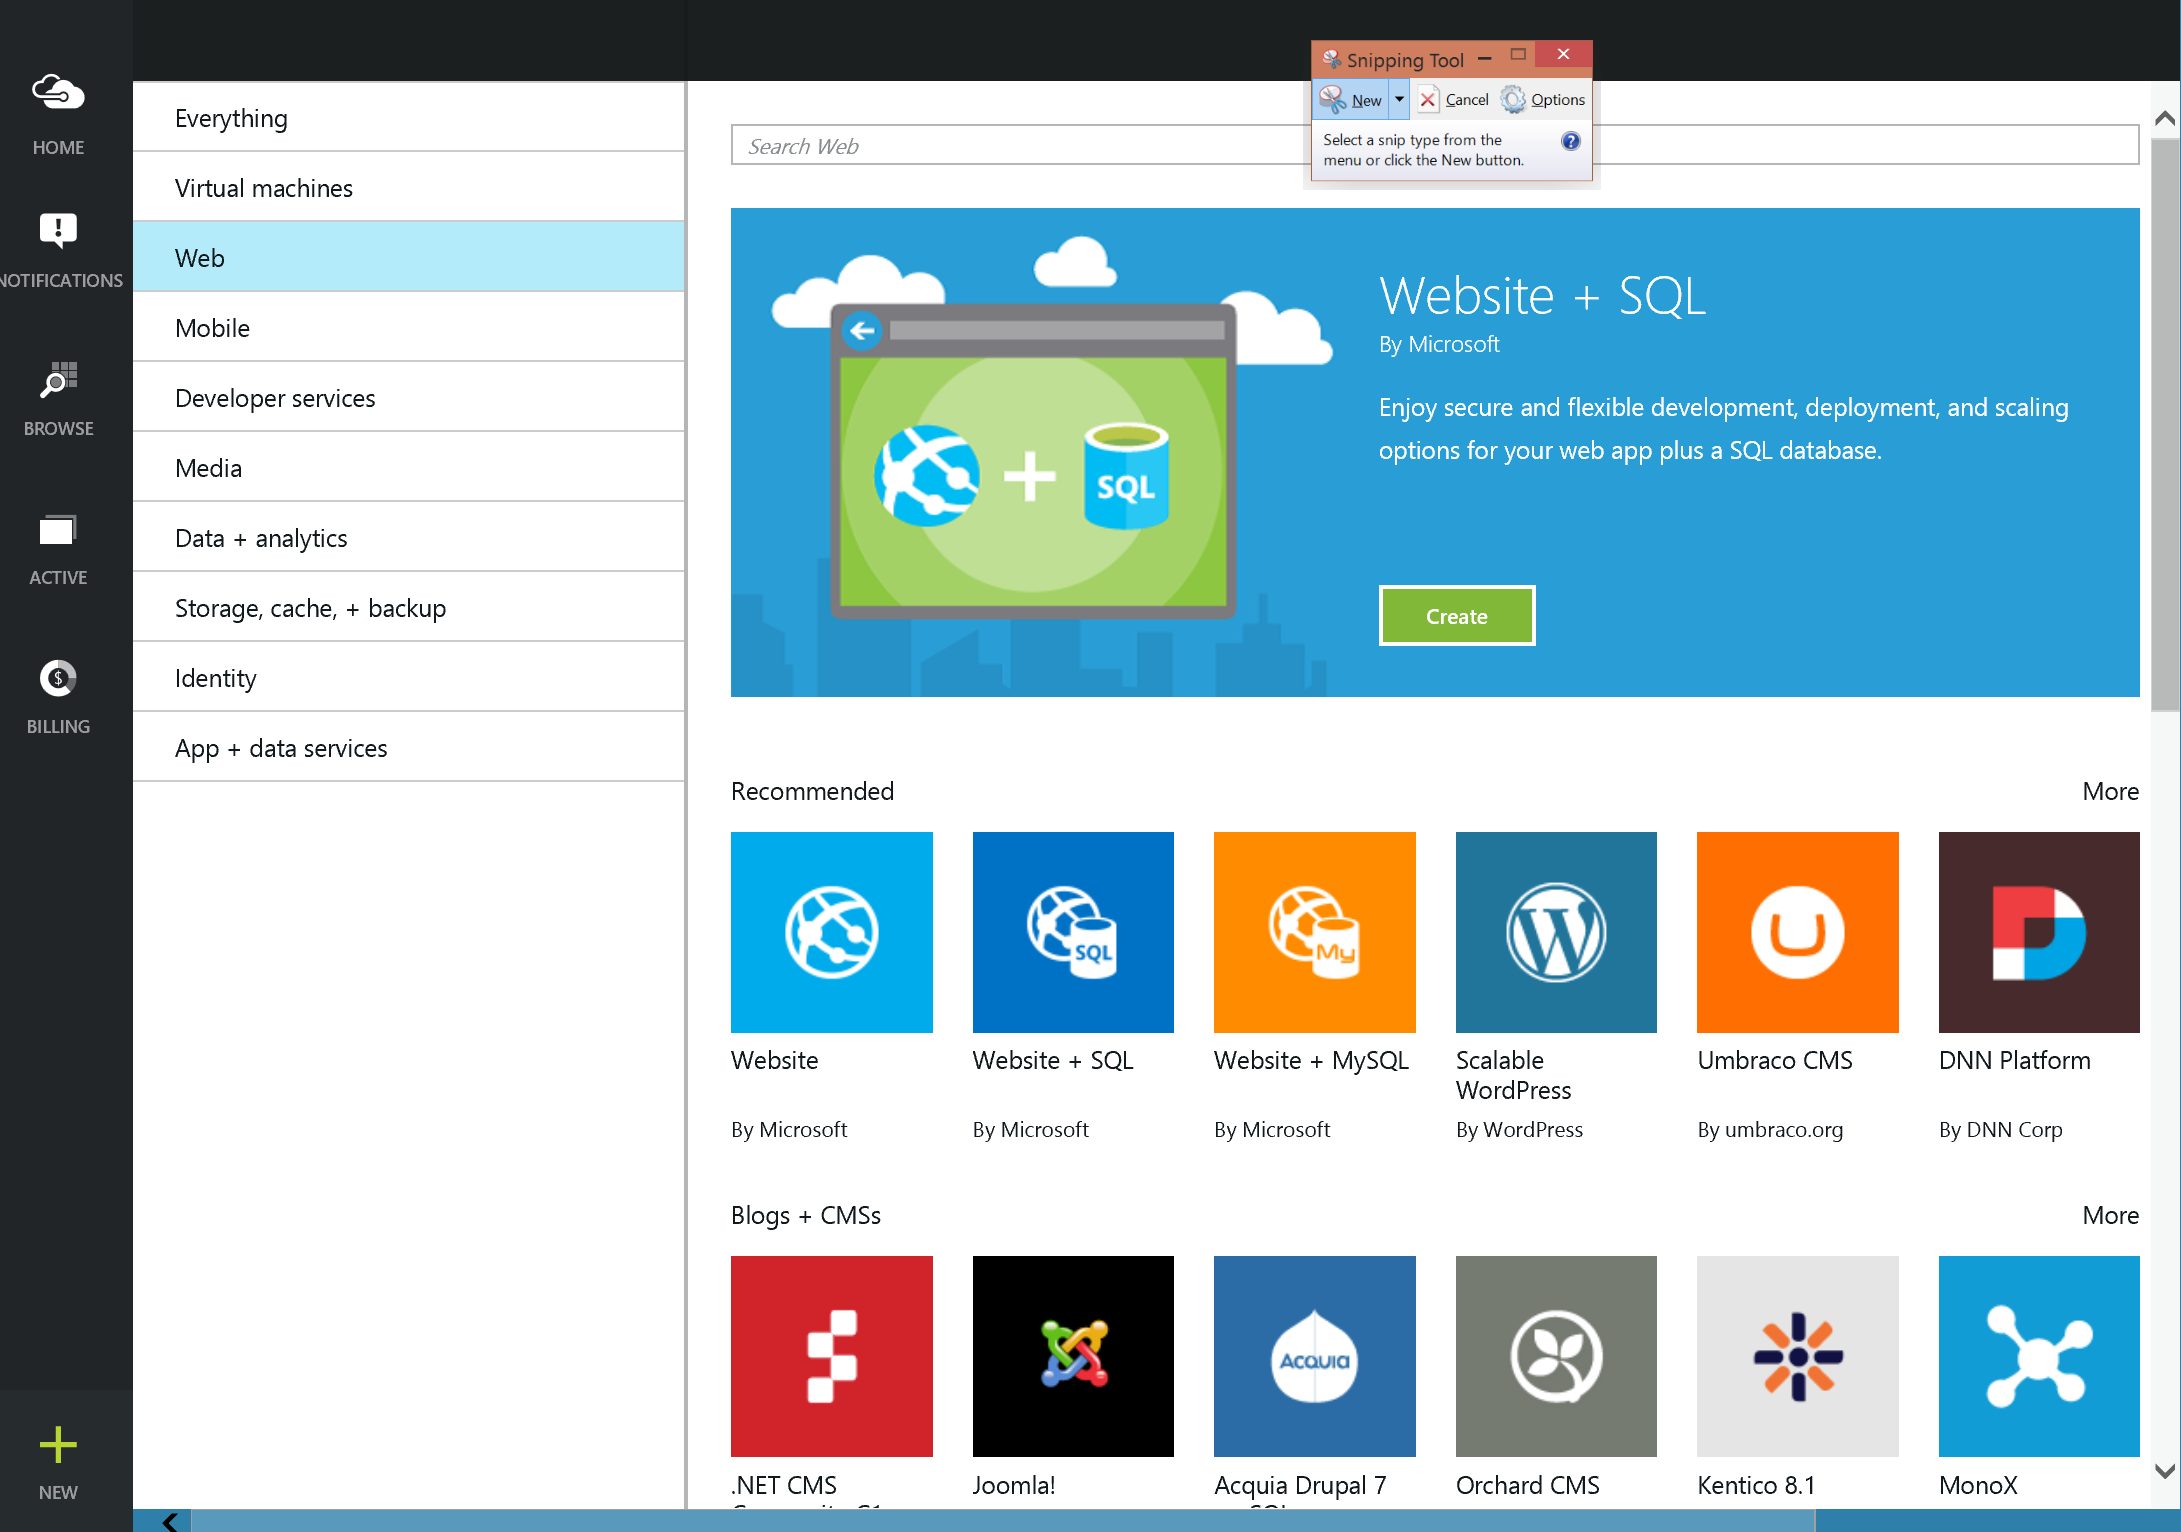The width and height of the screenshot is (2181, 1532).
Task: Click the green NEW plus icon
Action: [x=58, y=1445]
